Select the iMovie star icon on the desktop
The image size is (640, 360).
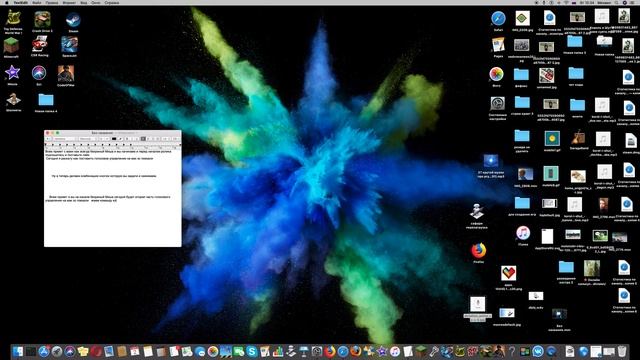(12, 73)
